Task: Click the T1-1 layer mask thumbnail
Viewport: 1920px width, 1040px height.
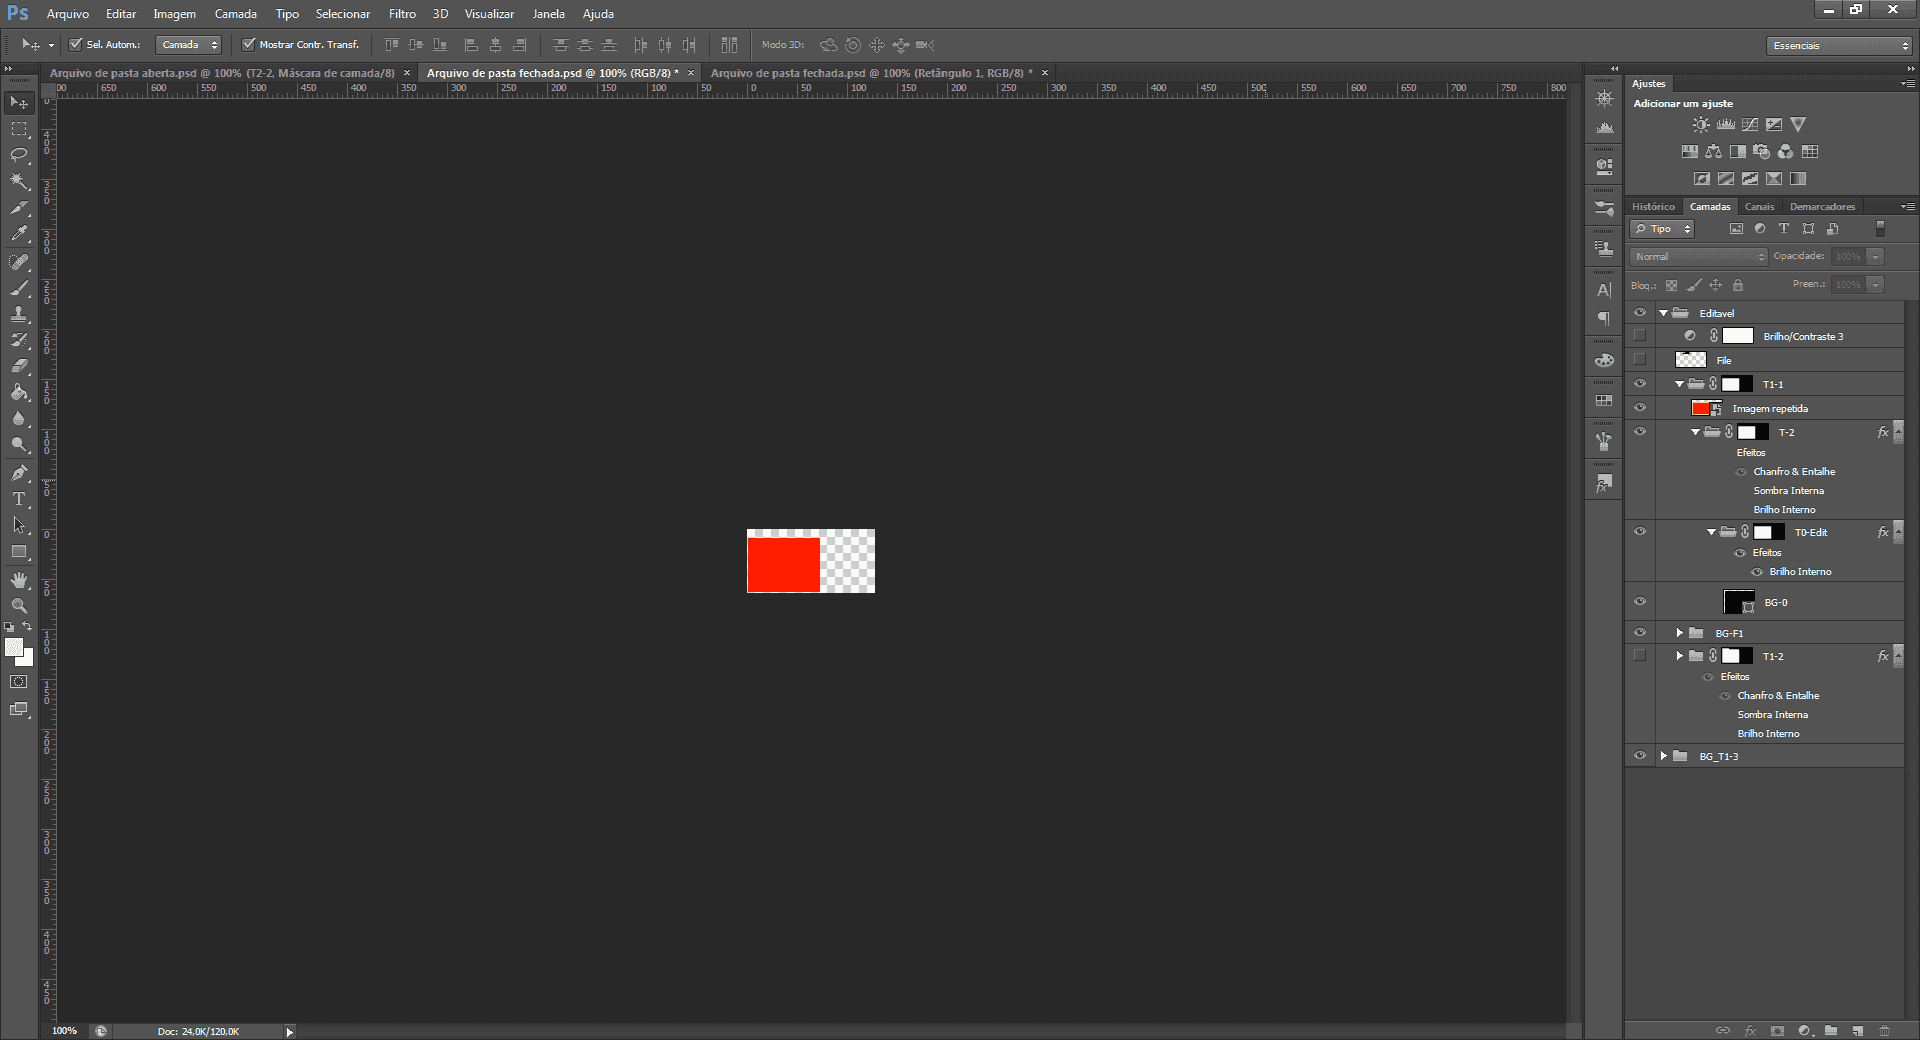Action: tap(1737, 384)
